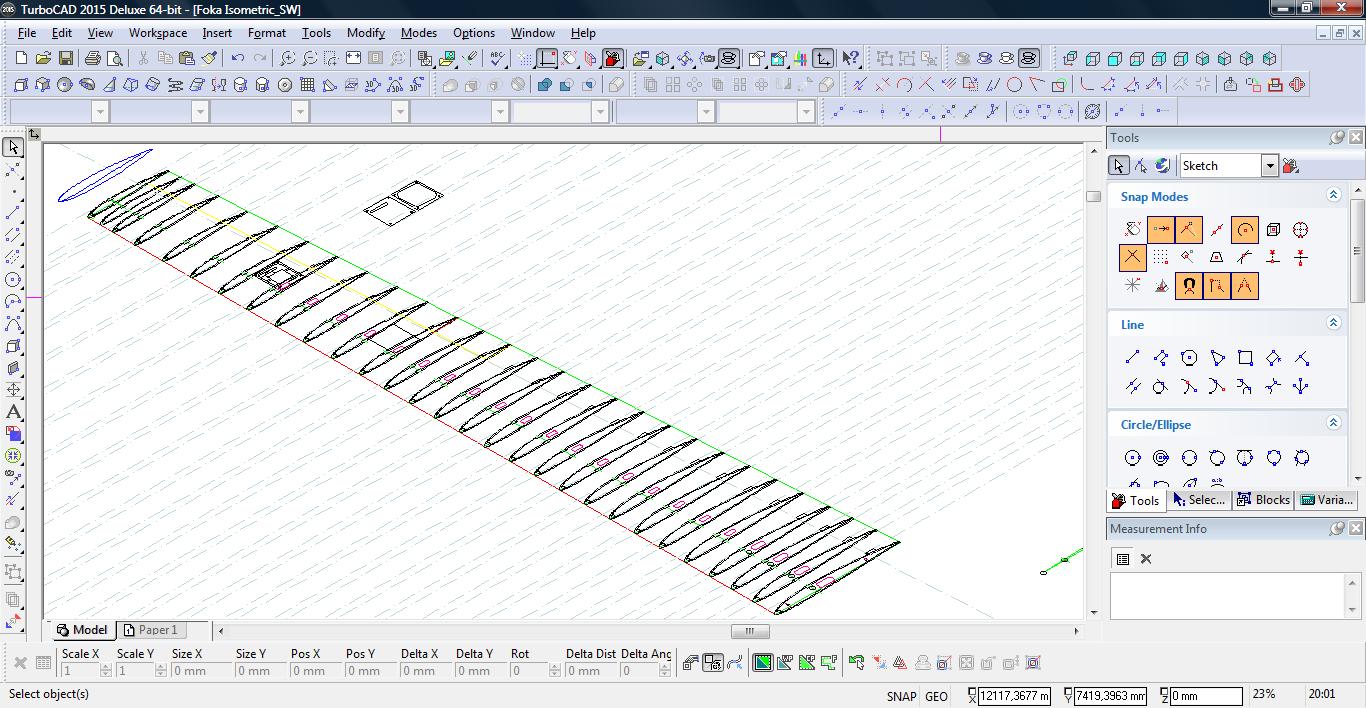Click the Print icon in toolbar
Screen dimensions: 1366x708
coord(93,59)
